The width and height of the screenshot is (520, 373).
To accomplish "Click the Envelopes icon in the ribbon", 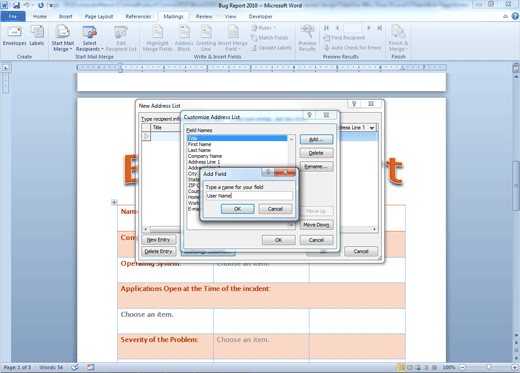I will coord(14,36).
